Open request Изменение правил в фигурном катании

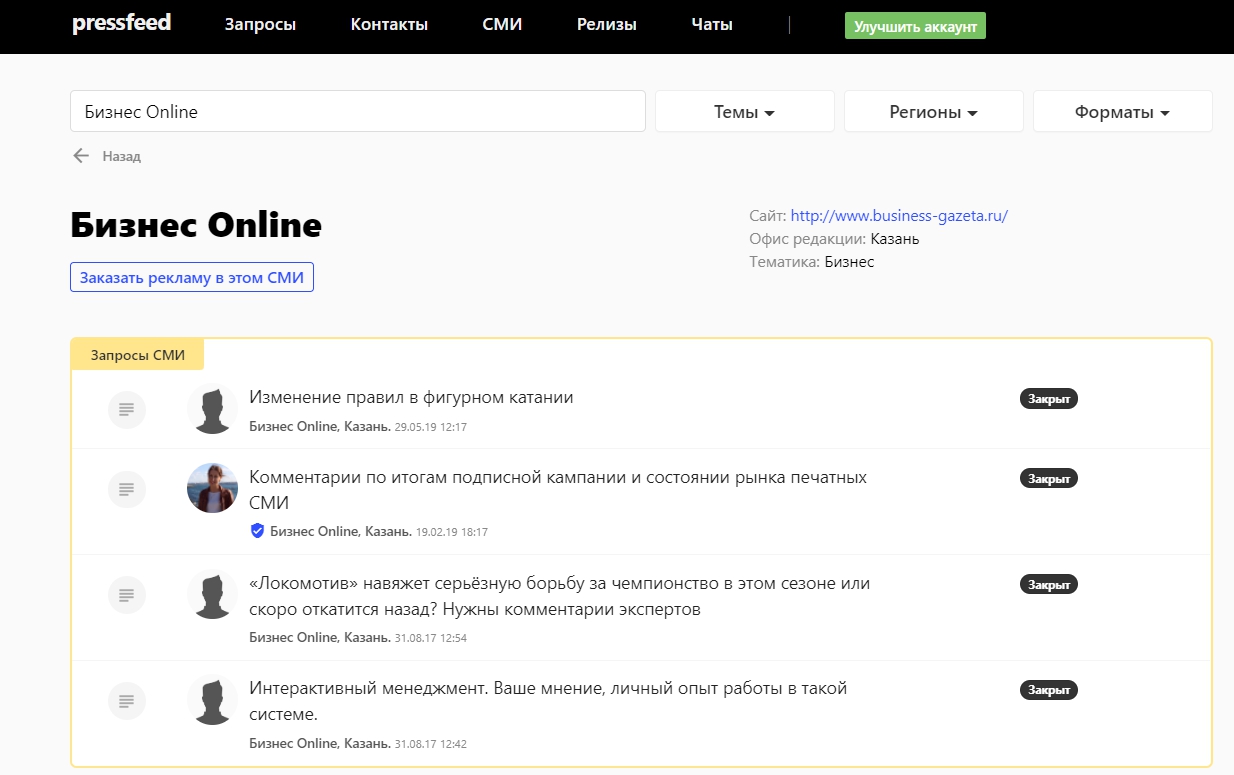[411, 397]
